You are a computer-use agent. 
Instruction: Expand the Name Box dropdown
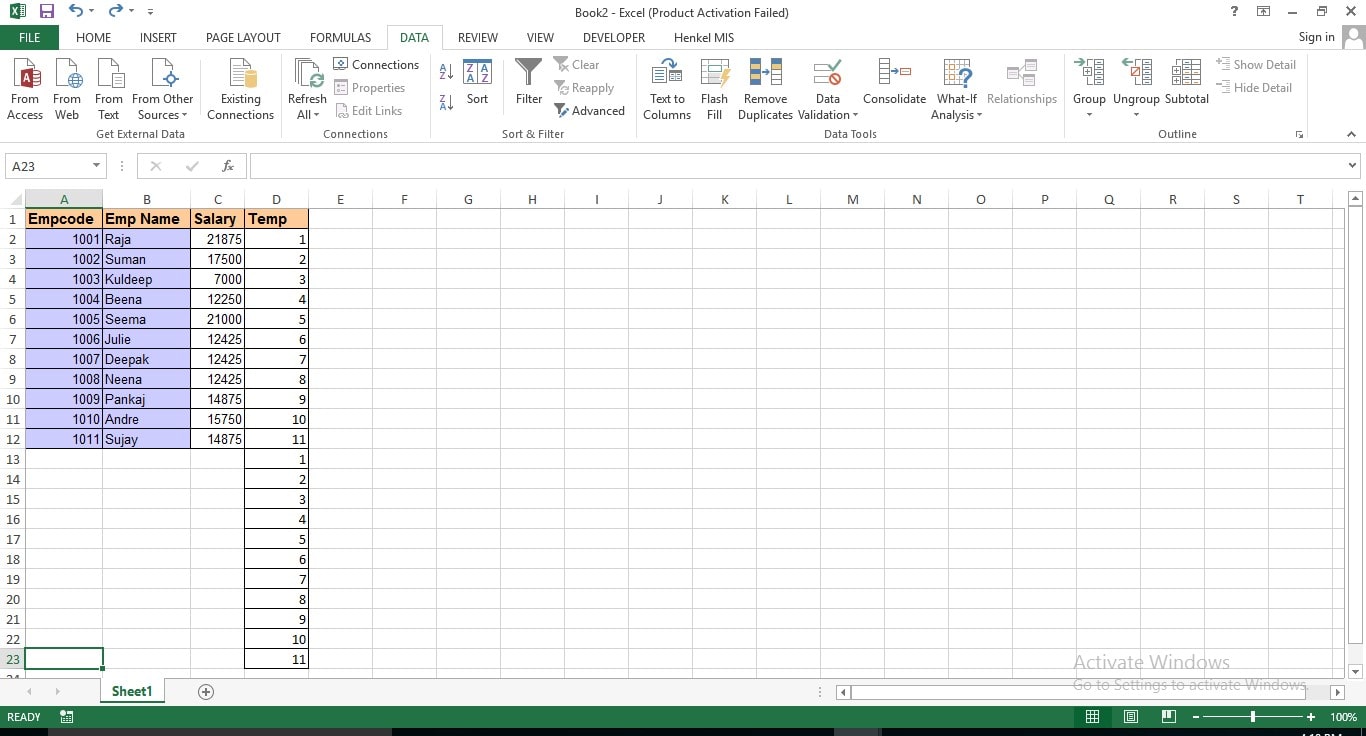tap(96, 166)
